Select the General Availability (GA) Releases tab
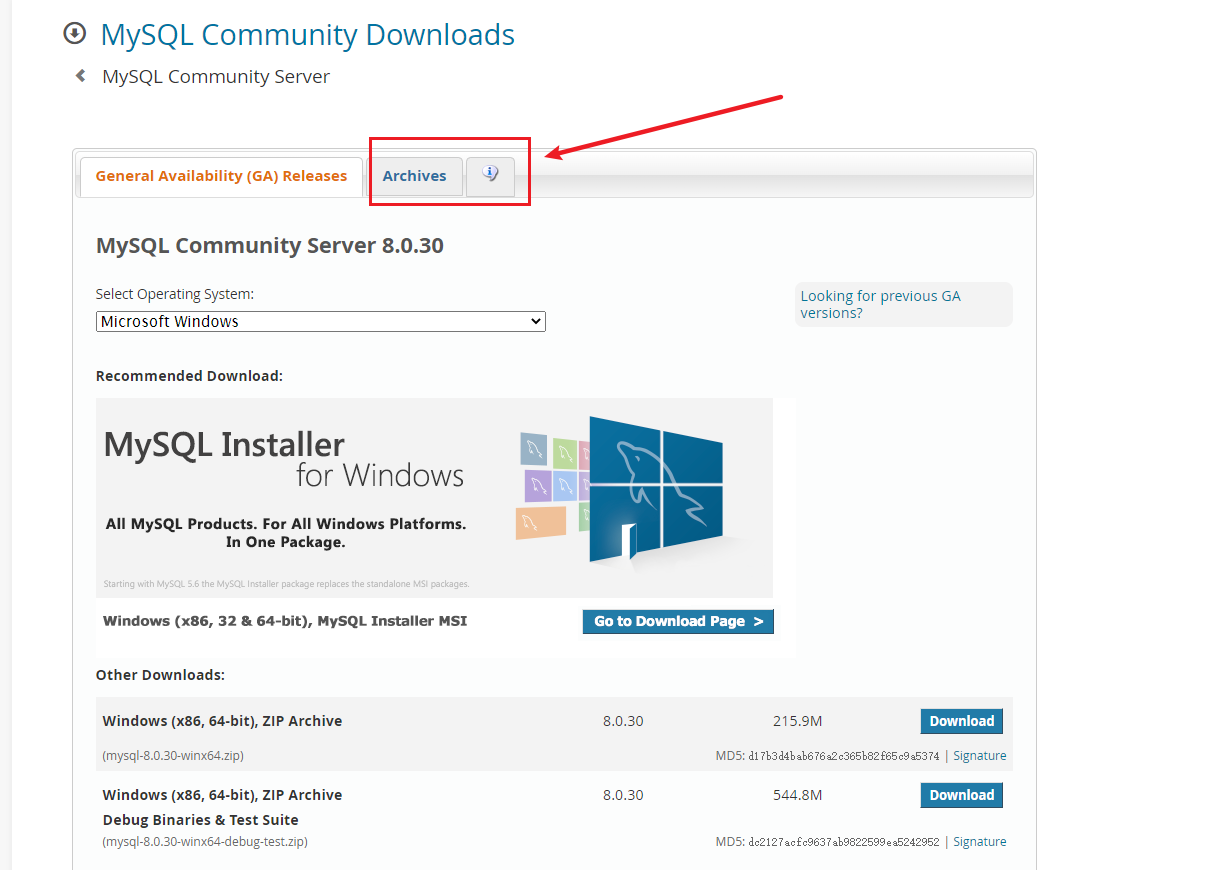 coord(221,175)
